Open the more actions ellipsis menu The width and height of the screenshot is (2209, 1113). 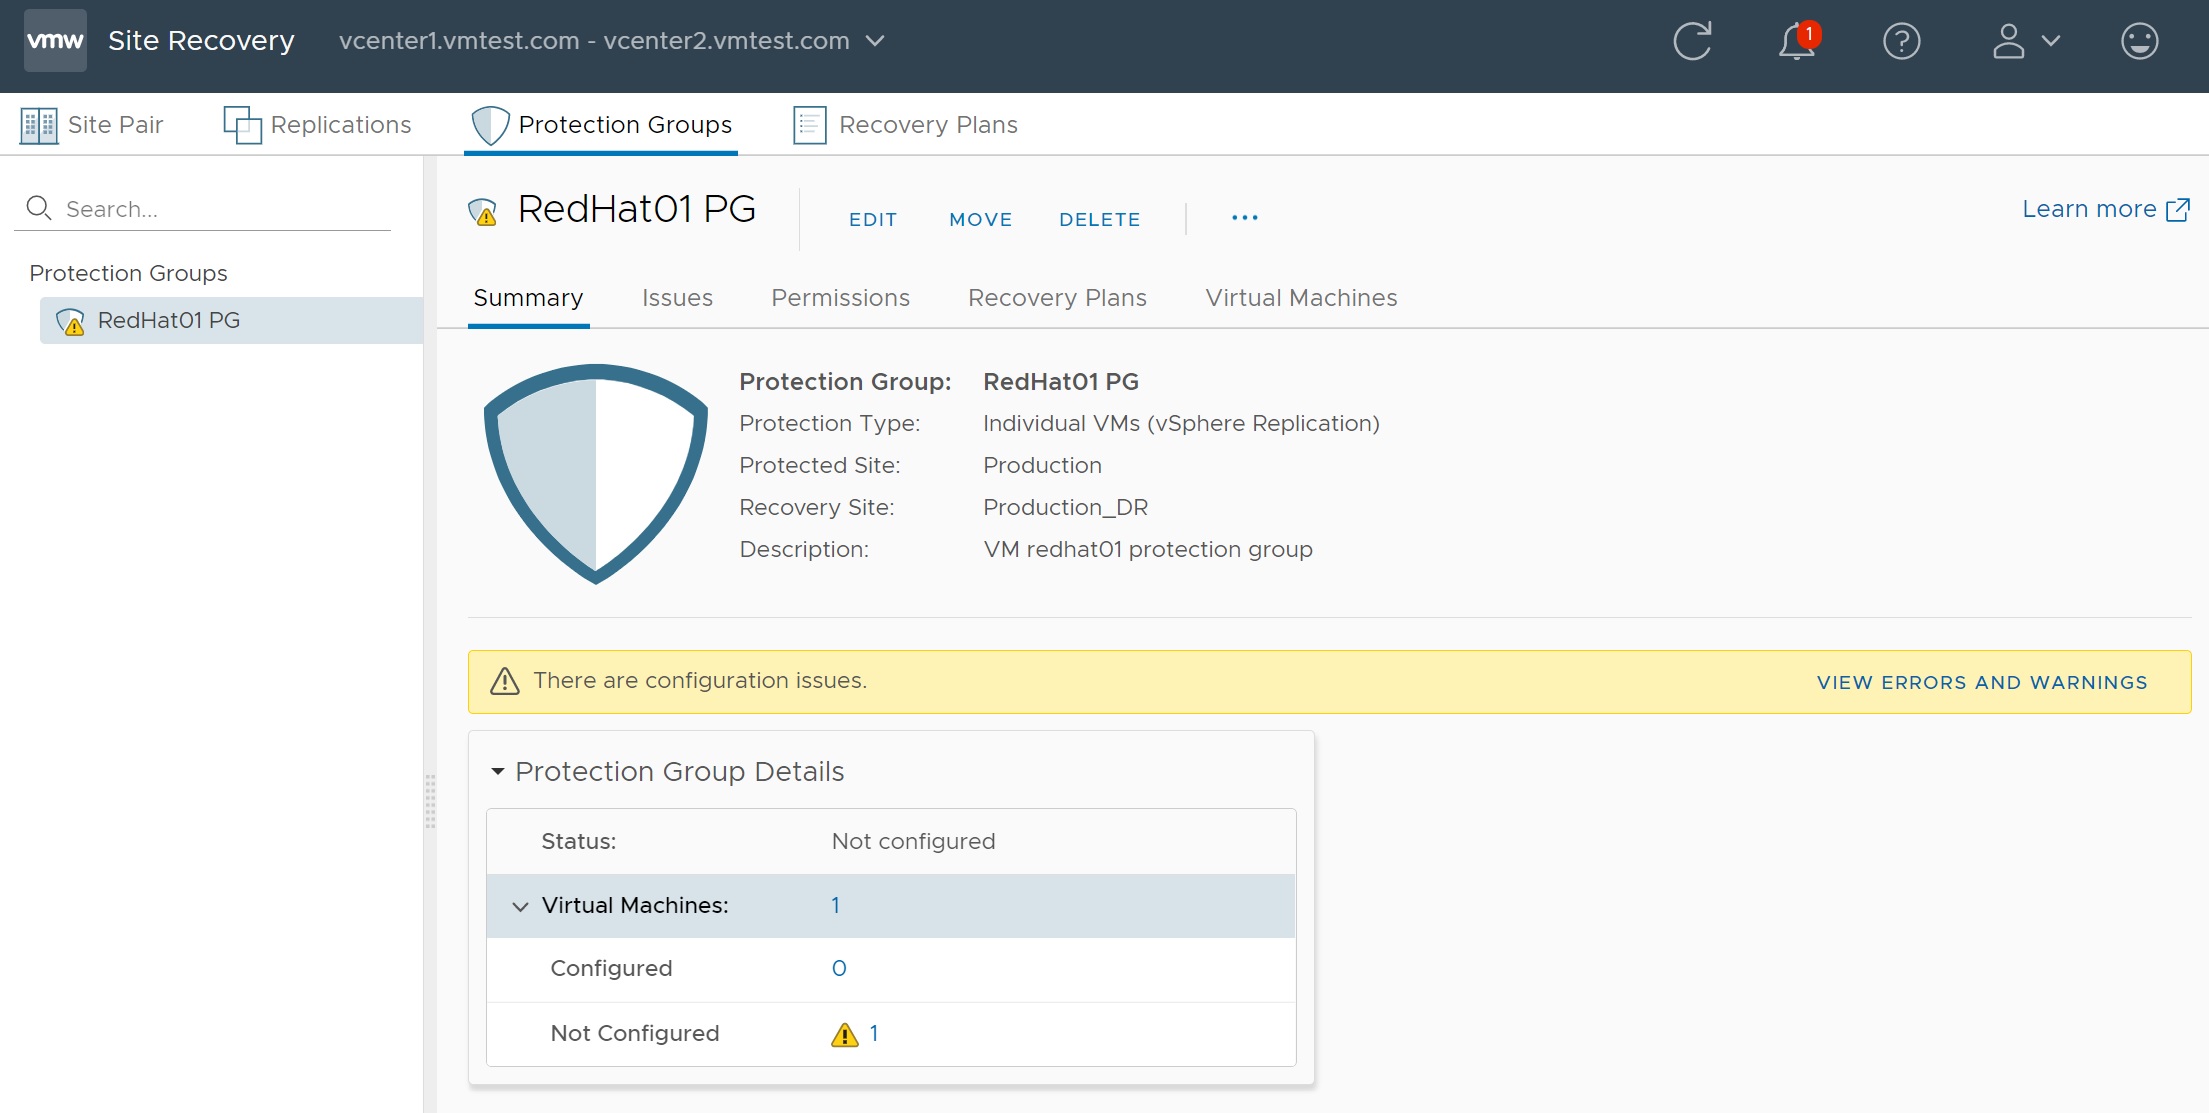[x=1244, y=218]
